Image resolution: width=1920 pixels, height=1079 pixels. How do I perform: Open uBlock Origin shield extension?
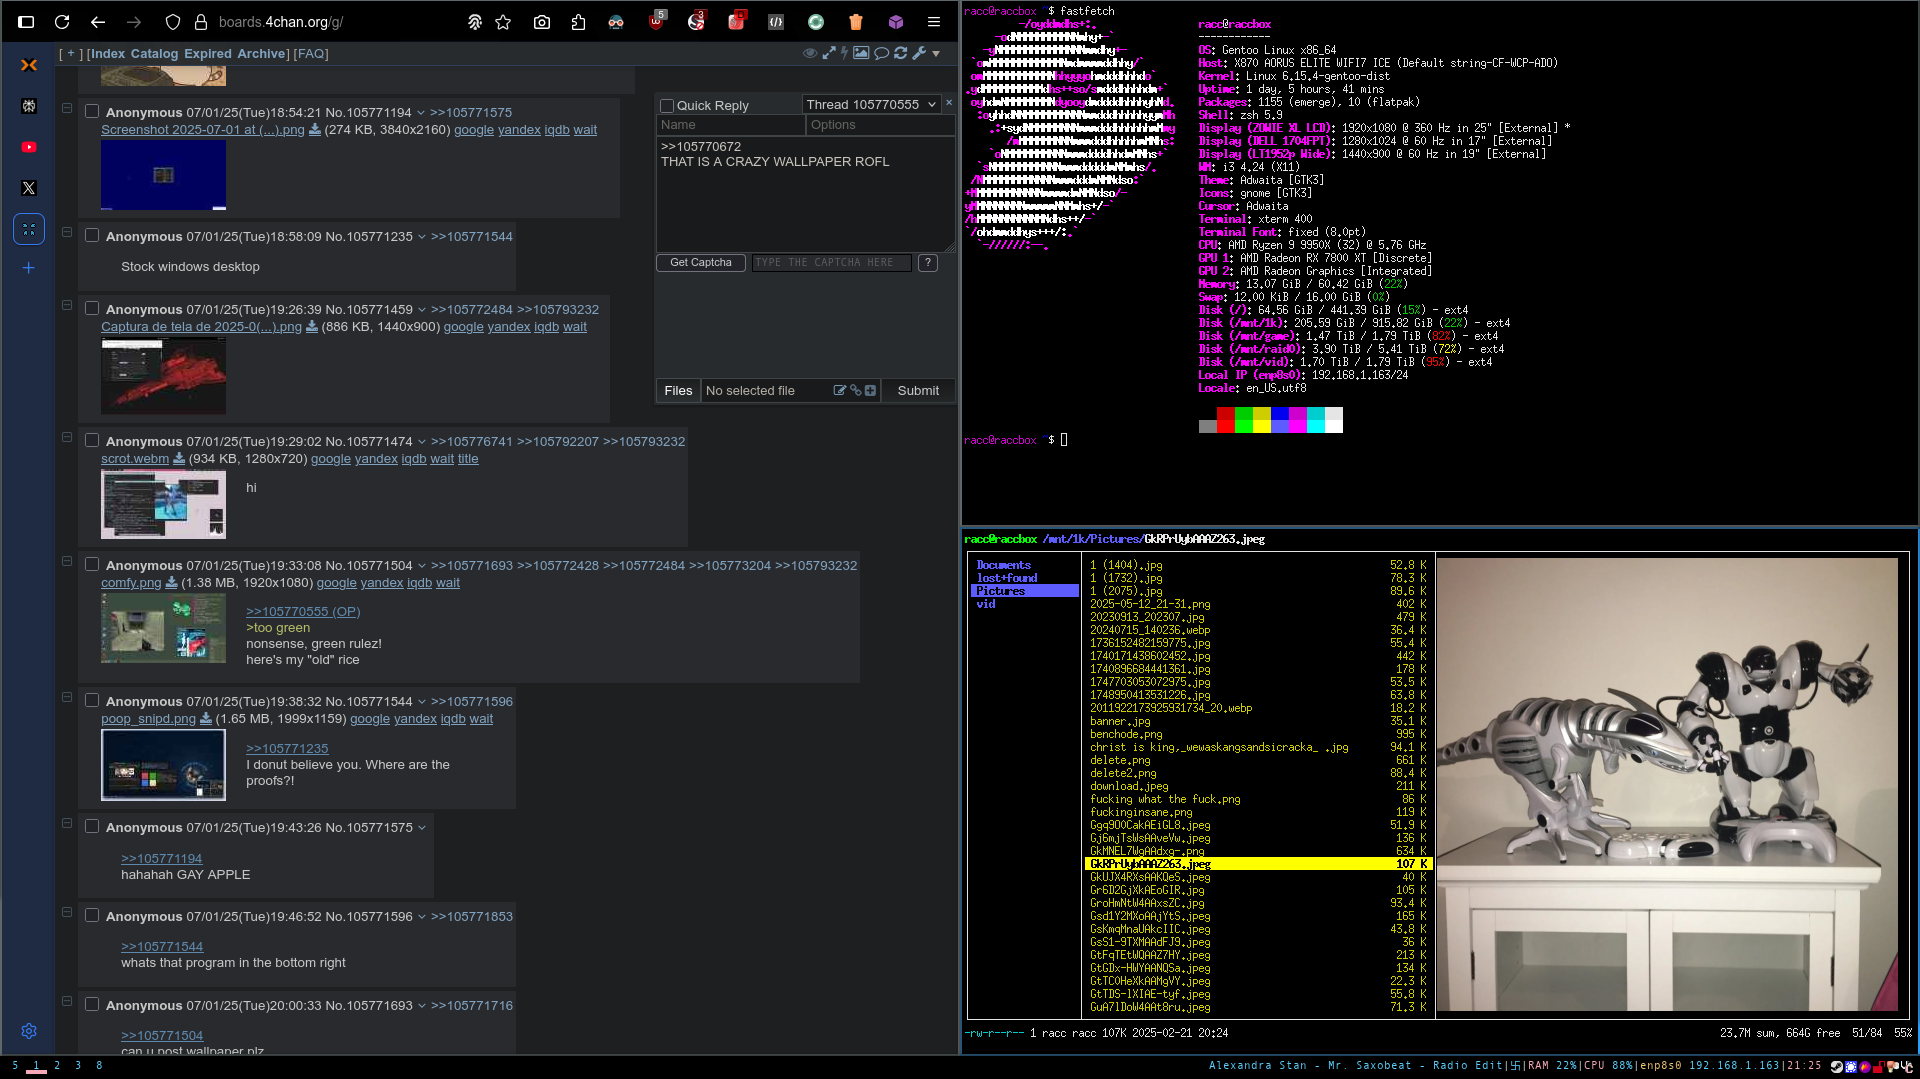coord(656,21)
